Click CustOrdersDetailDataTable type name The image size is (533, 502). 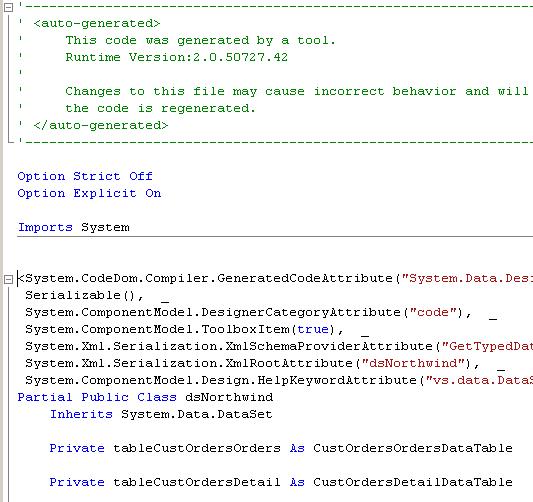(x=413, y=482)
